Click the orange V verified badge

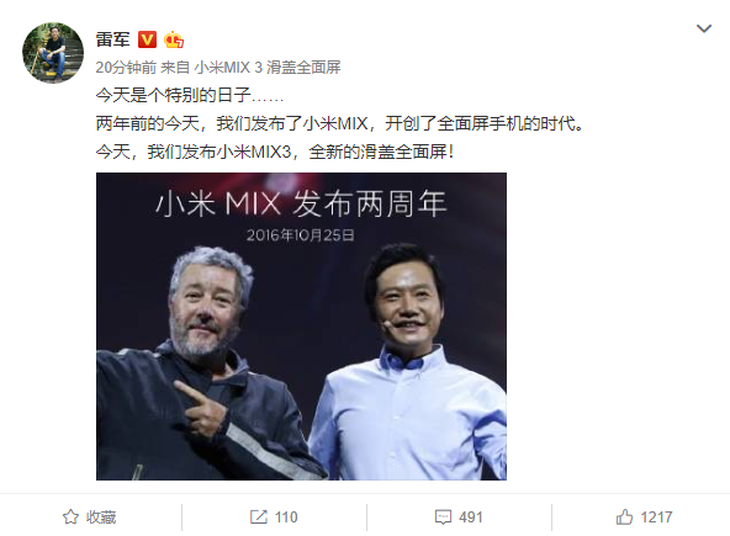point(147,40)
